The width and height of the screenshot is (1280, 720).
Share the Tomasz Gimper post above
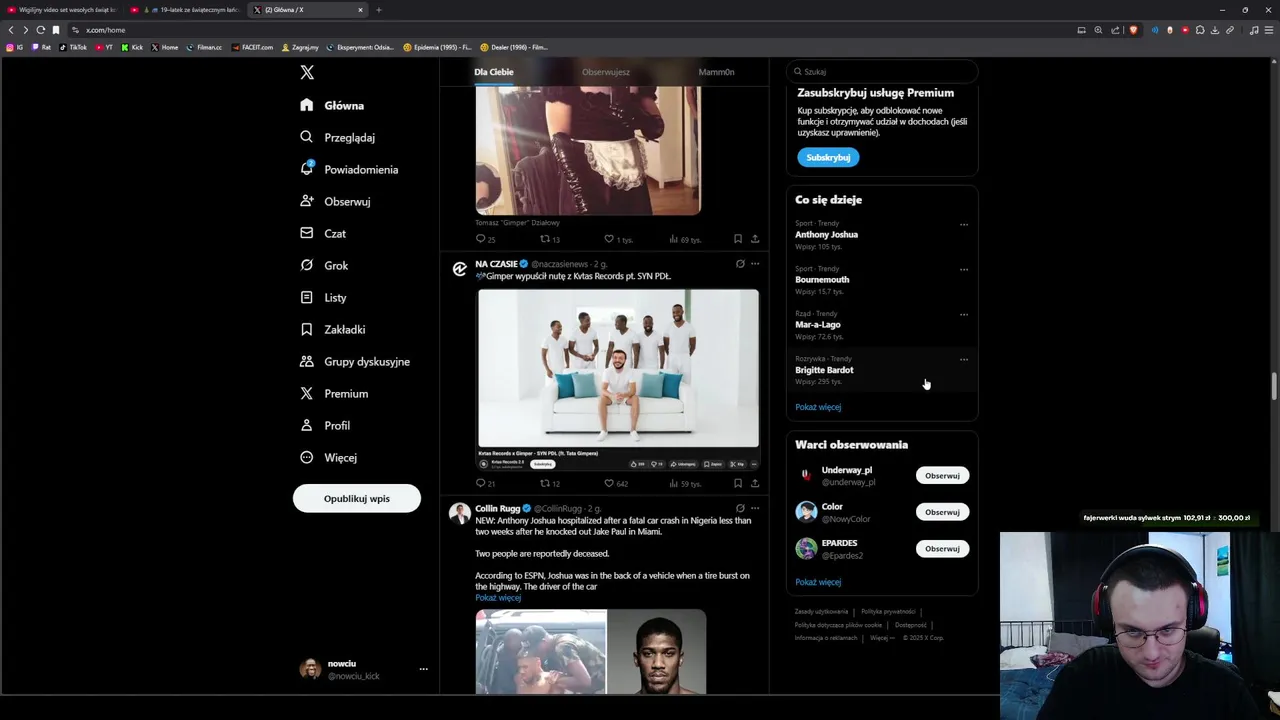pos(755,239)
